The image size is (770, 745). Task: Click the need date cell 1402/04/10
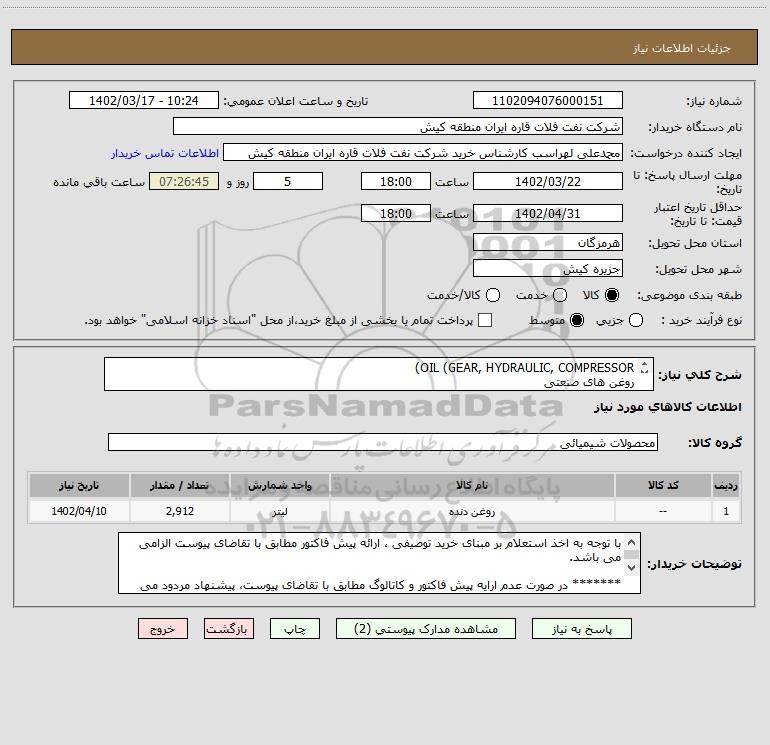(x=79, y=511)
